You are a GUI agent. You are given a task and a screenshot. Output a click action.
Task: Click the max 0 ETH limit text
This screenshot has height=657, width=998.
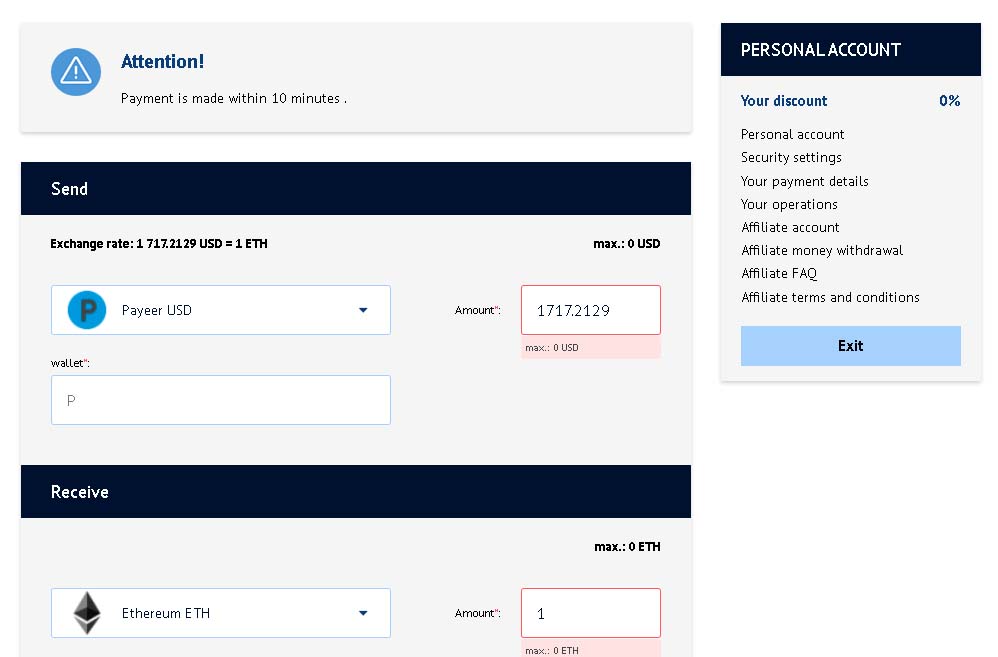(627, 547)
